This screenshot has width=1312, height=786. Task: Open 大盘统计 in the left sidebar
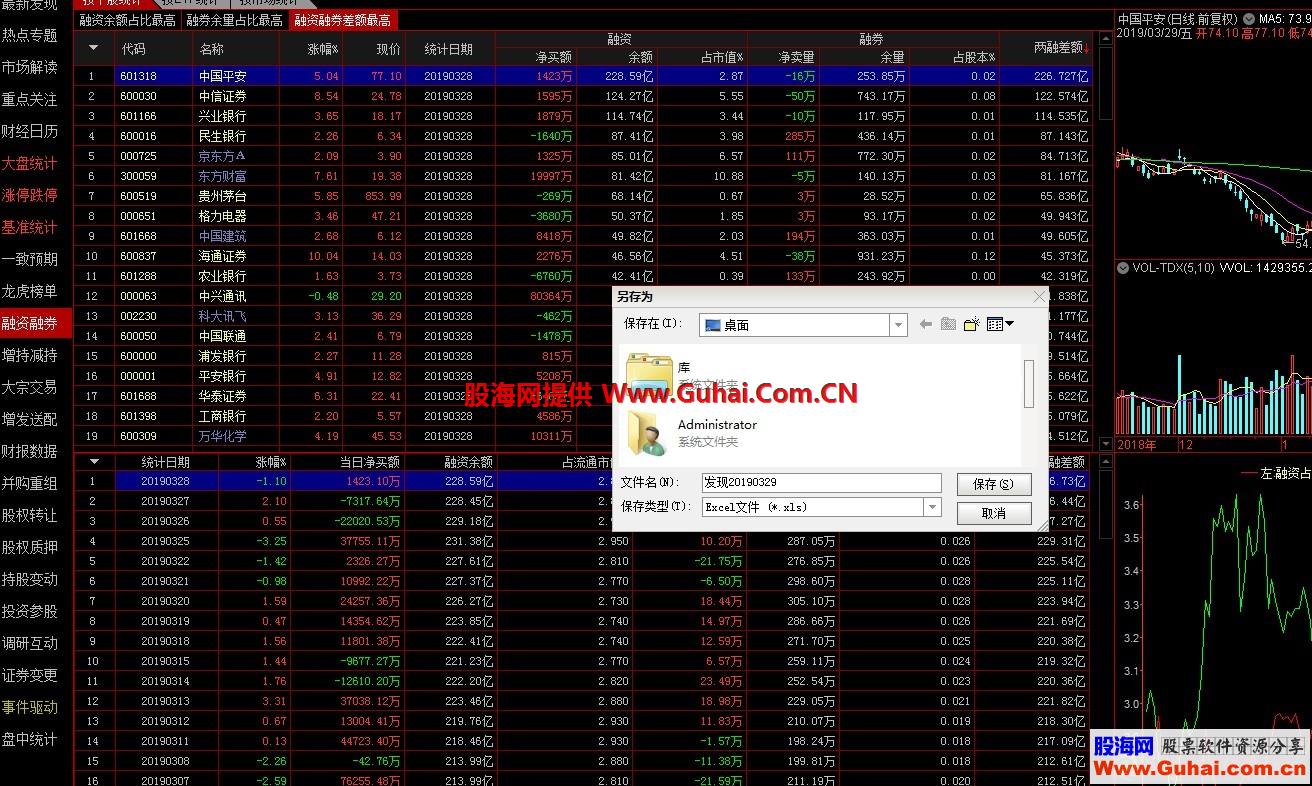point(30,163)
